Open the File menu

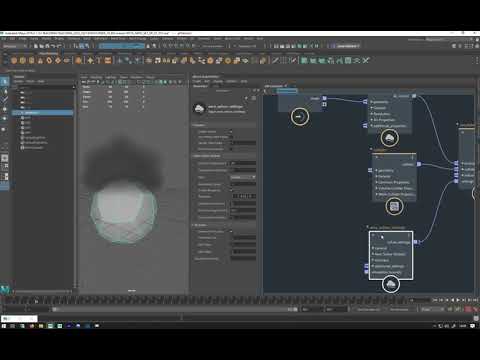coord(4,39)
